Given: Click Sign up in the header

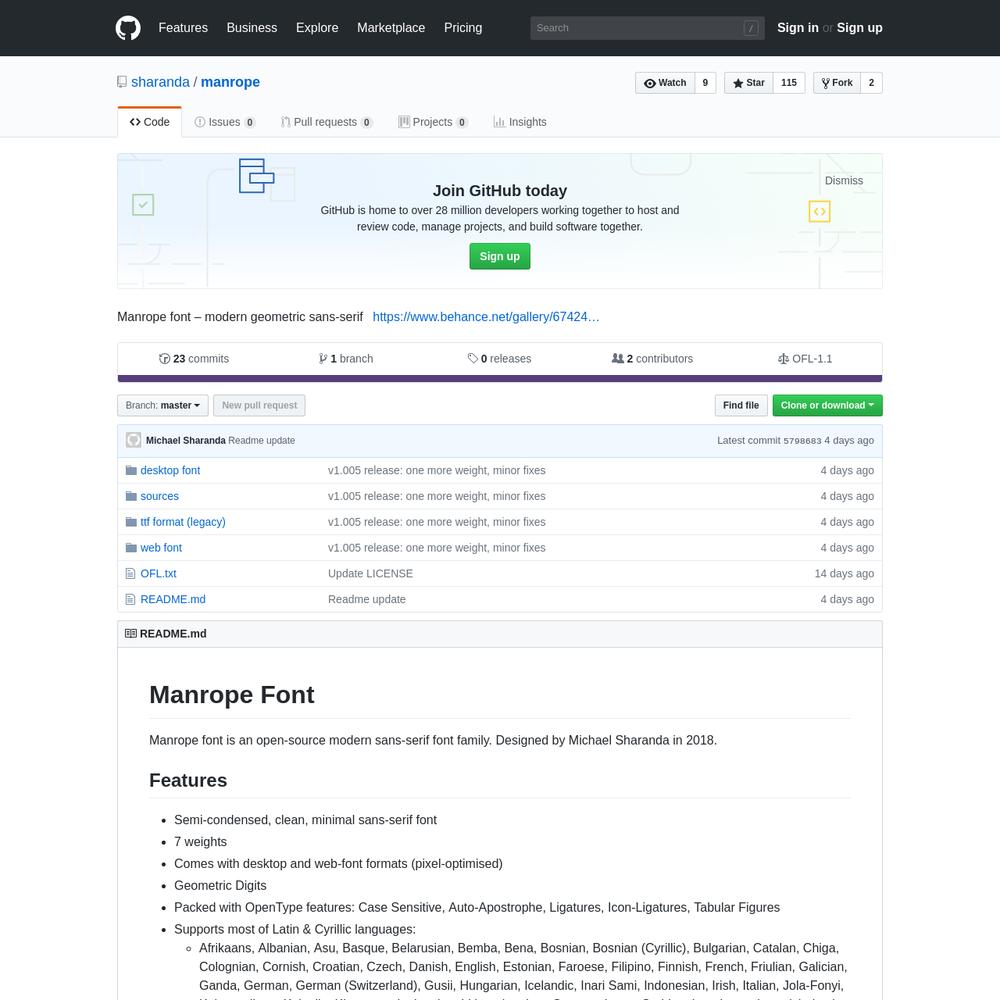Looking at the screenshot, I should pos(860,28).
